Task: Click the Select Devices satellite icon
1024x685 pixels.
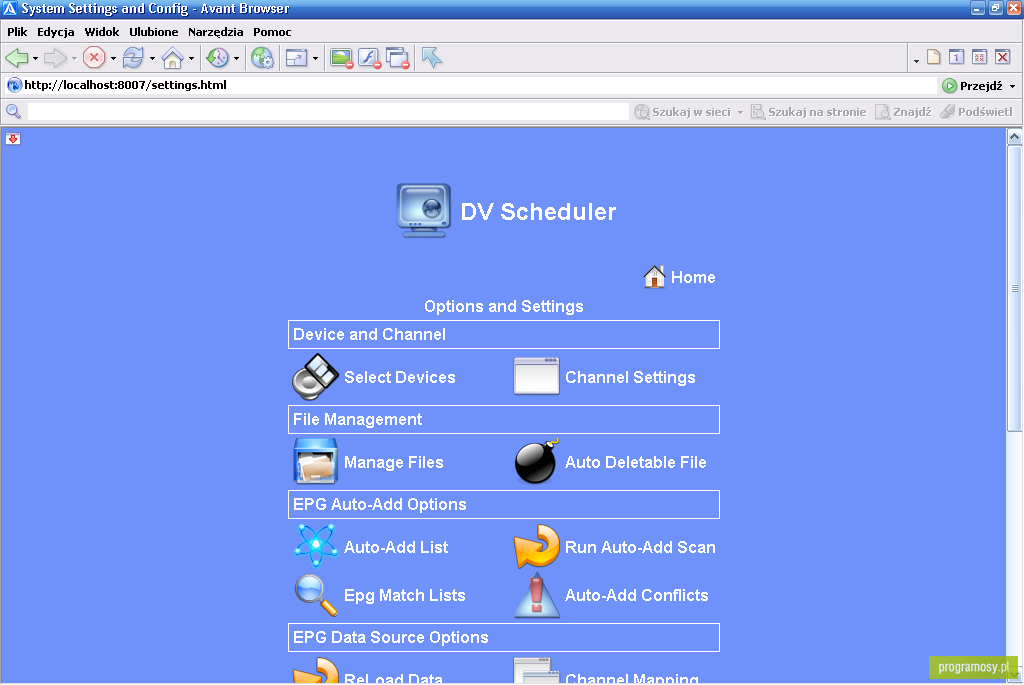Action: [x=315, y=377]
